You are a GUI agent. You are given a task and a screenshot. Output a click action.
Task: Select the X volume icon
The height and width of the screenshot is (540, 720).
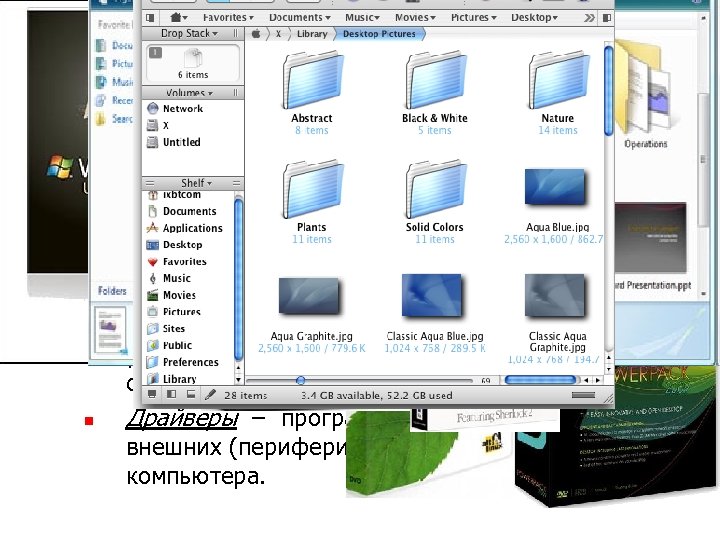coord(152,125)
